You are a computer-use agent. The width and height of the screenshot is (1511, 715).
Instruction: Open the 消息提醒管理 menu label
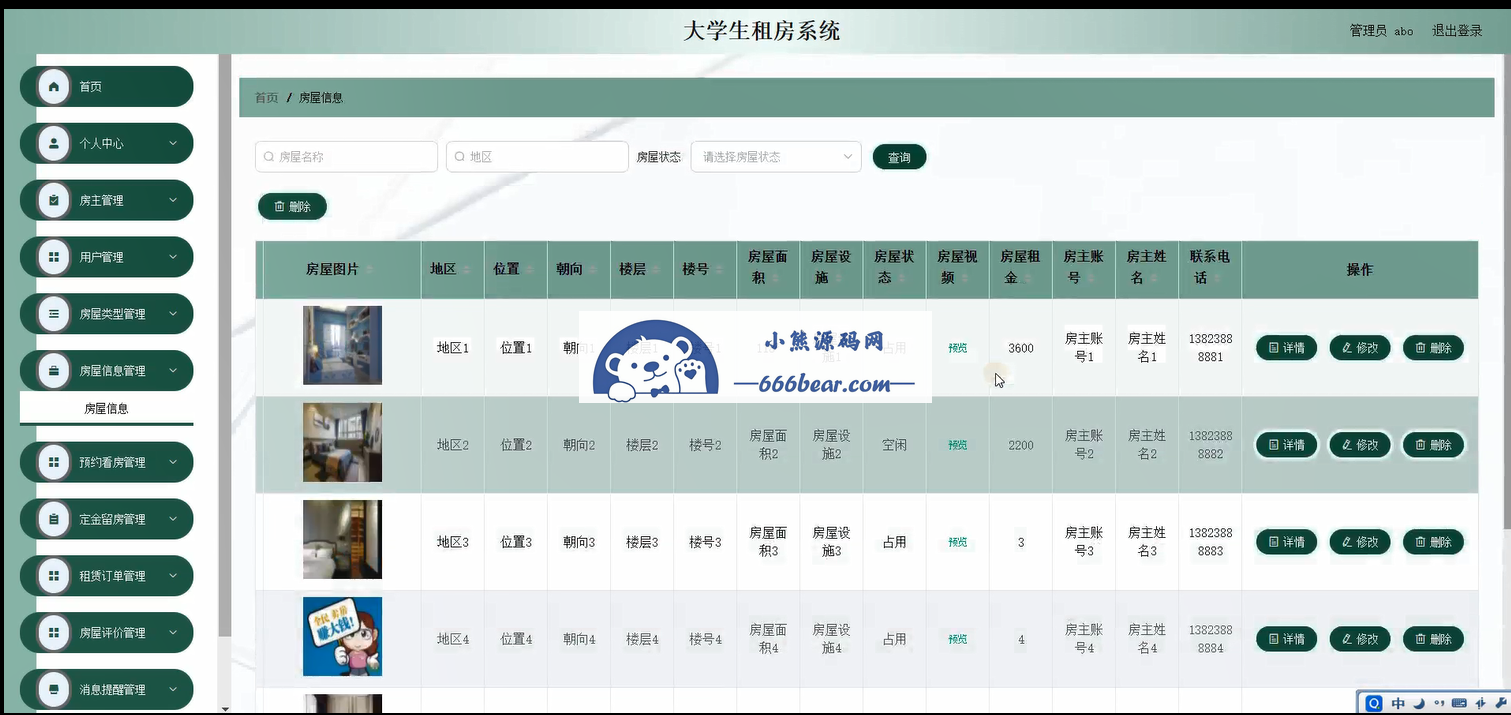pyautogui.click(x=112, y=690)
